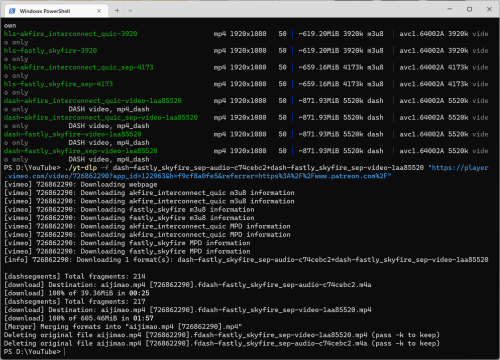Click format ID dash-akfire_interconnect_quic_sep-video-1aa85520
The image size is (500, 360).
tap(101, 117)
